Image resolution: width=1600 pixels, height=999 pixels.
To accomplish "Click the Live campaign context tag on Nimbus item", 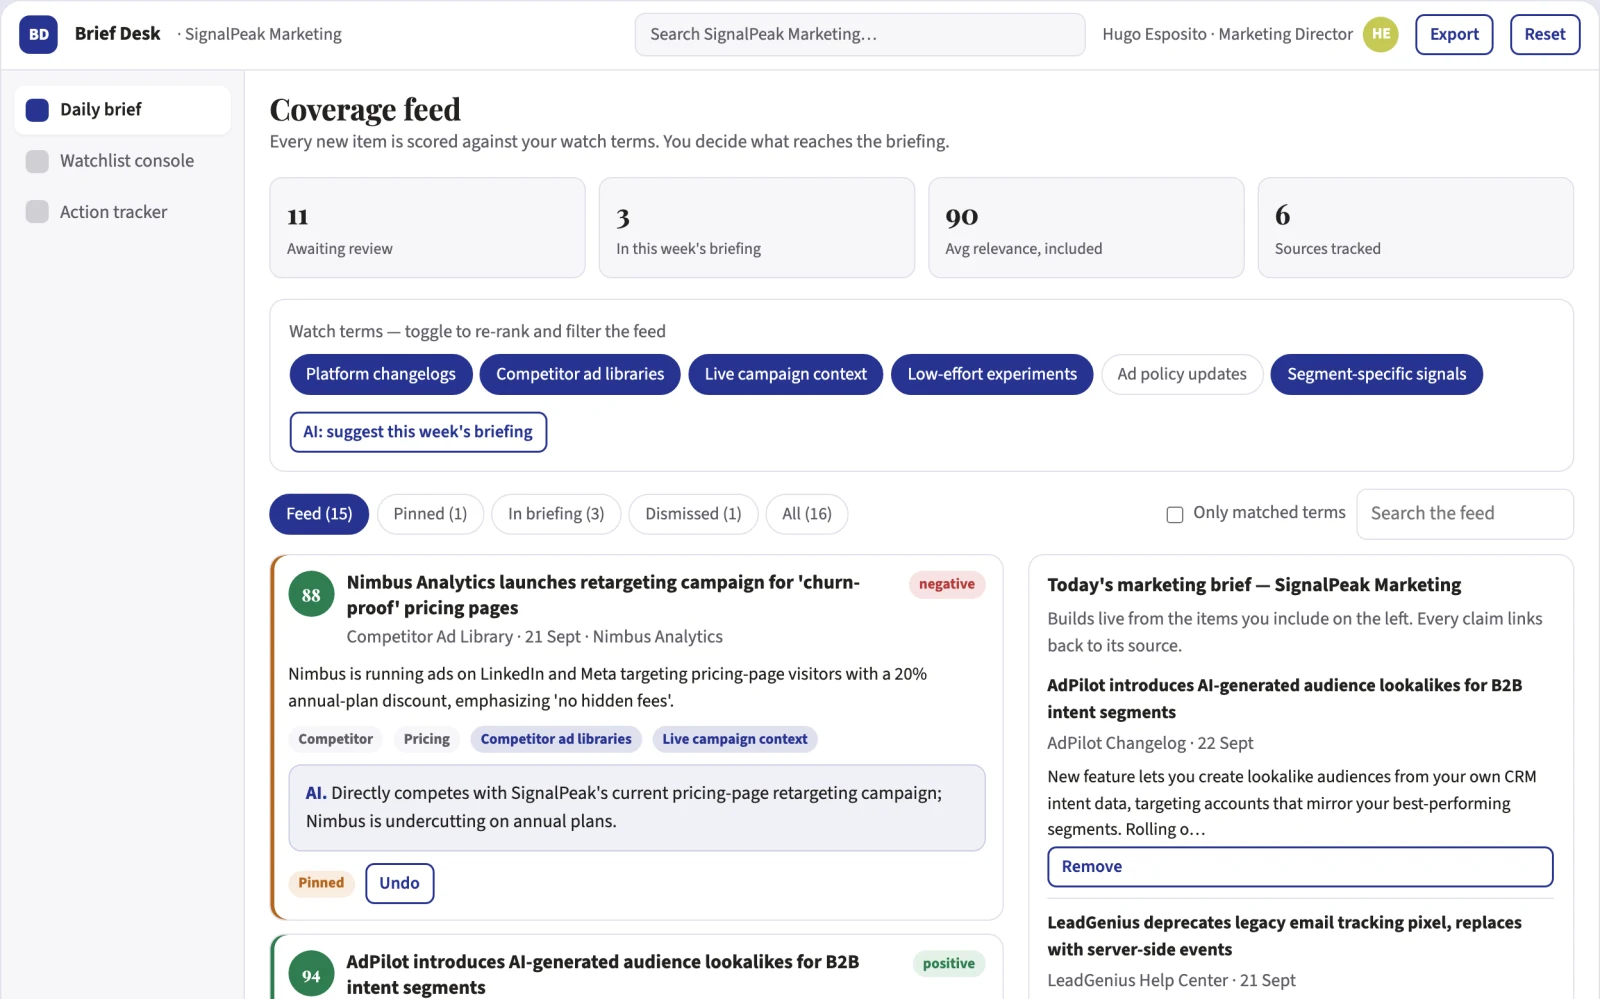I will 735,739.
